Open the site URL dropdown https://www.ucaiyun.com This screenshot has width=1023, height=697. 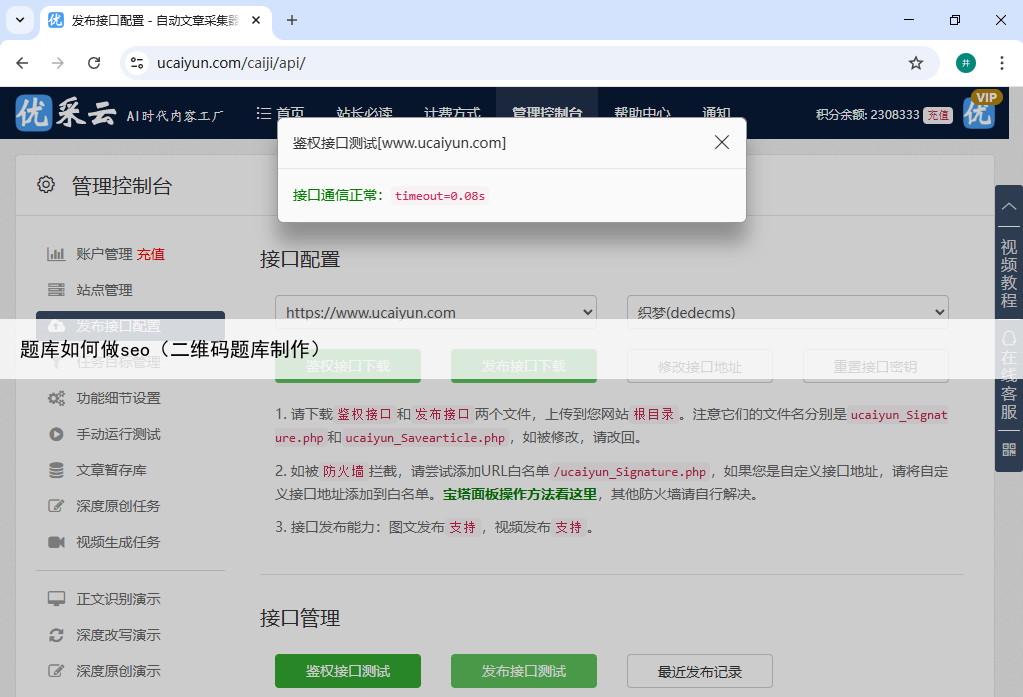(x=436, y=312)
